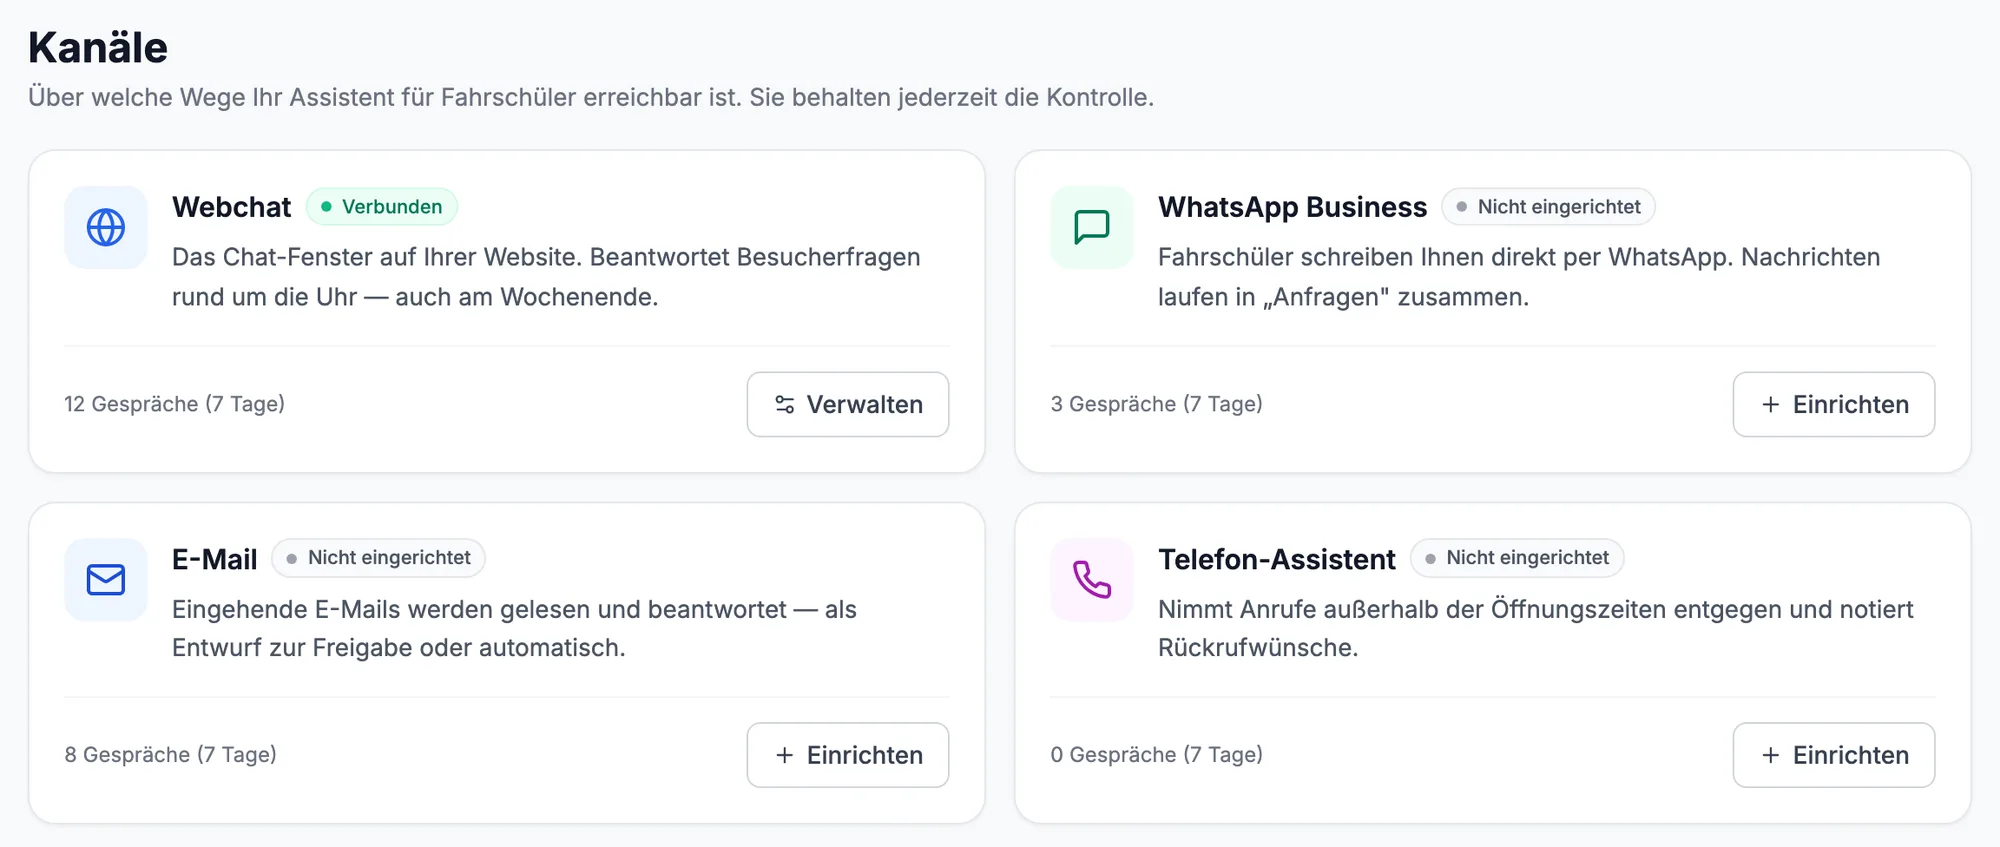The image size is (2000, 847).
Task: Click the Verbunden status badge on Webchat
Action: coord(382,207)
